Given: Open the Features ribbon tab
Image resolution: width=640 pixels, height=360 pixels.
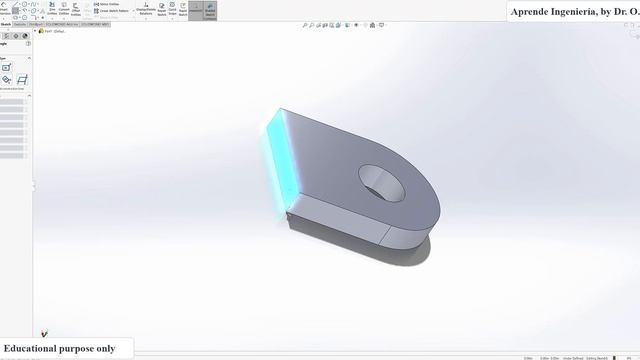Looking at the screenshot, I should tap(20, 24).
